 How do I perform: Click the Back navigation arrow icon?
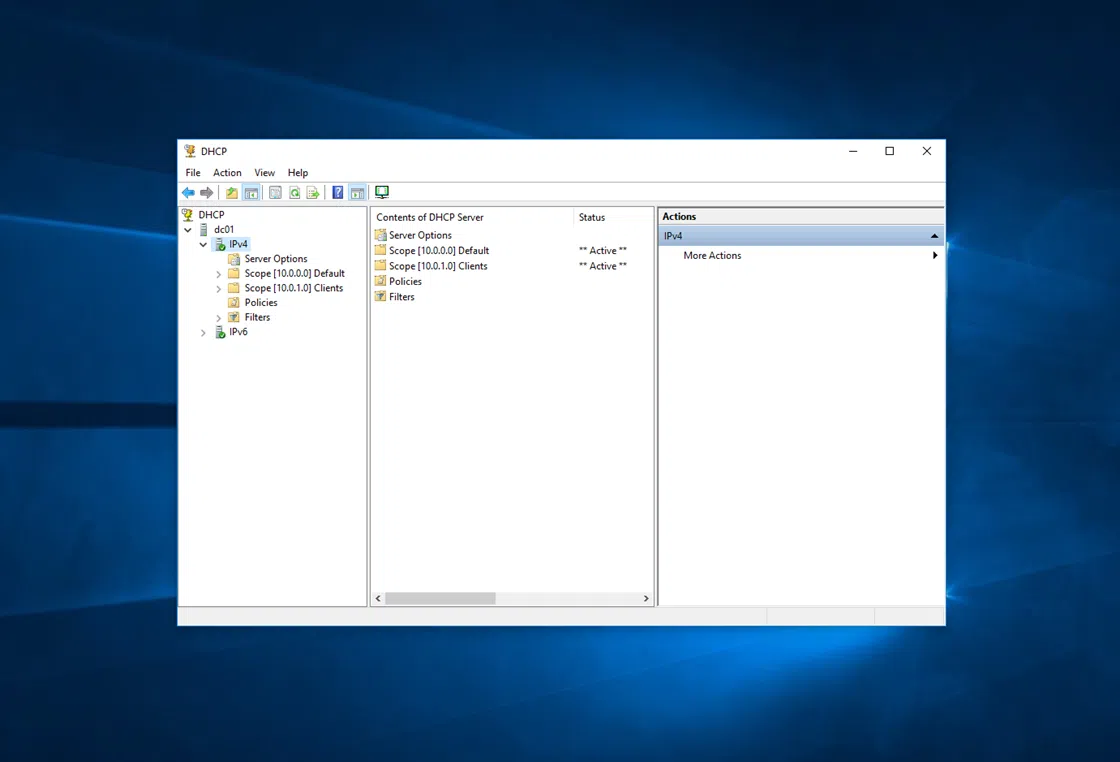188,192
